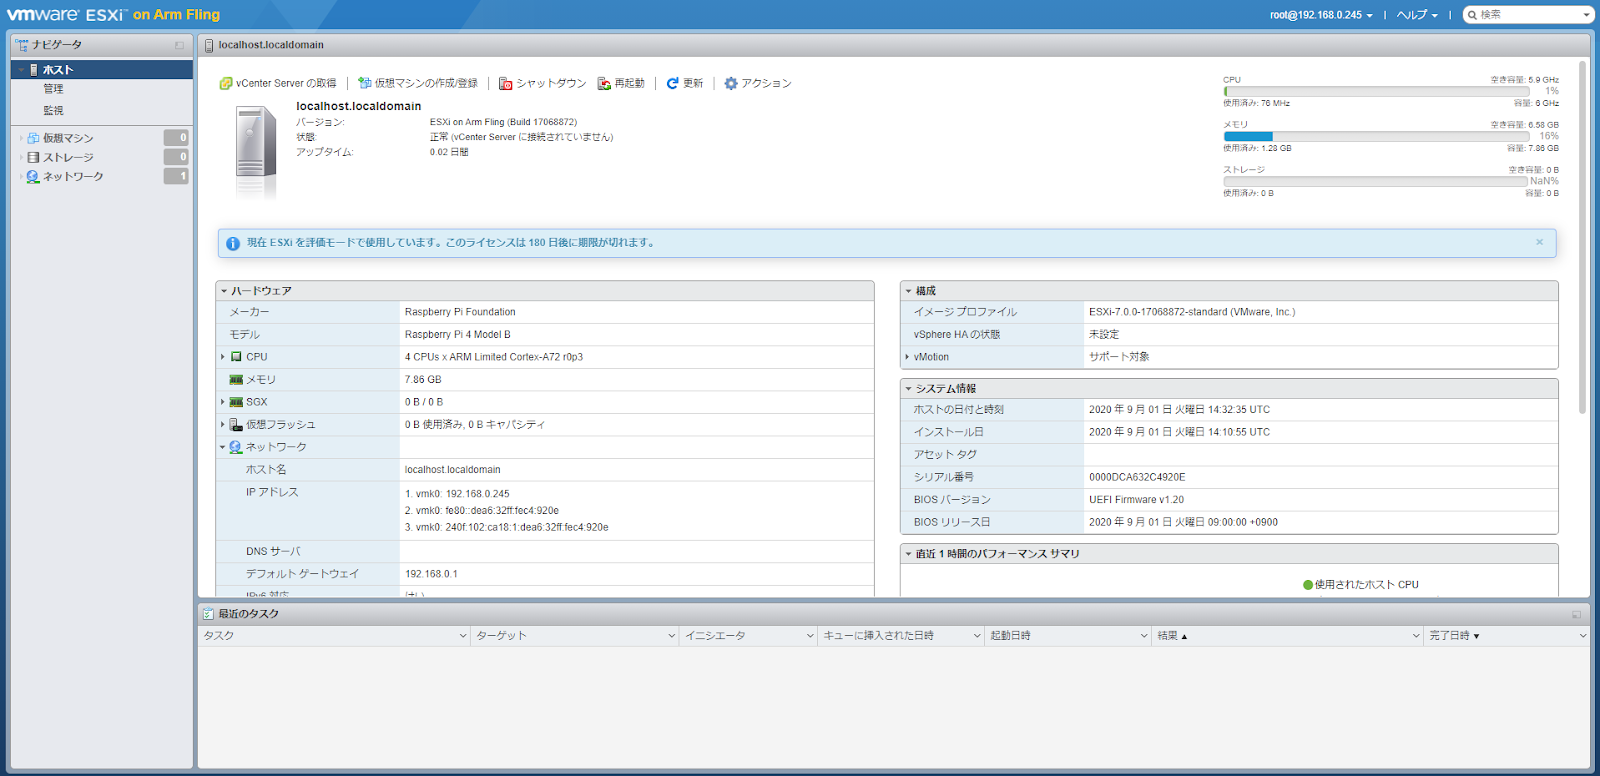Expand the CPU row in hardware
The image size is (1600, 776).
[x=223, y=357]
